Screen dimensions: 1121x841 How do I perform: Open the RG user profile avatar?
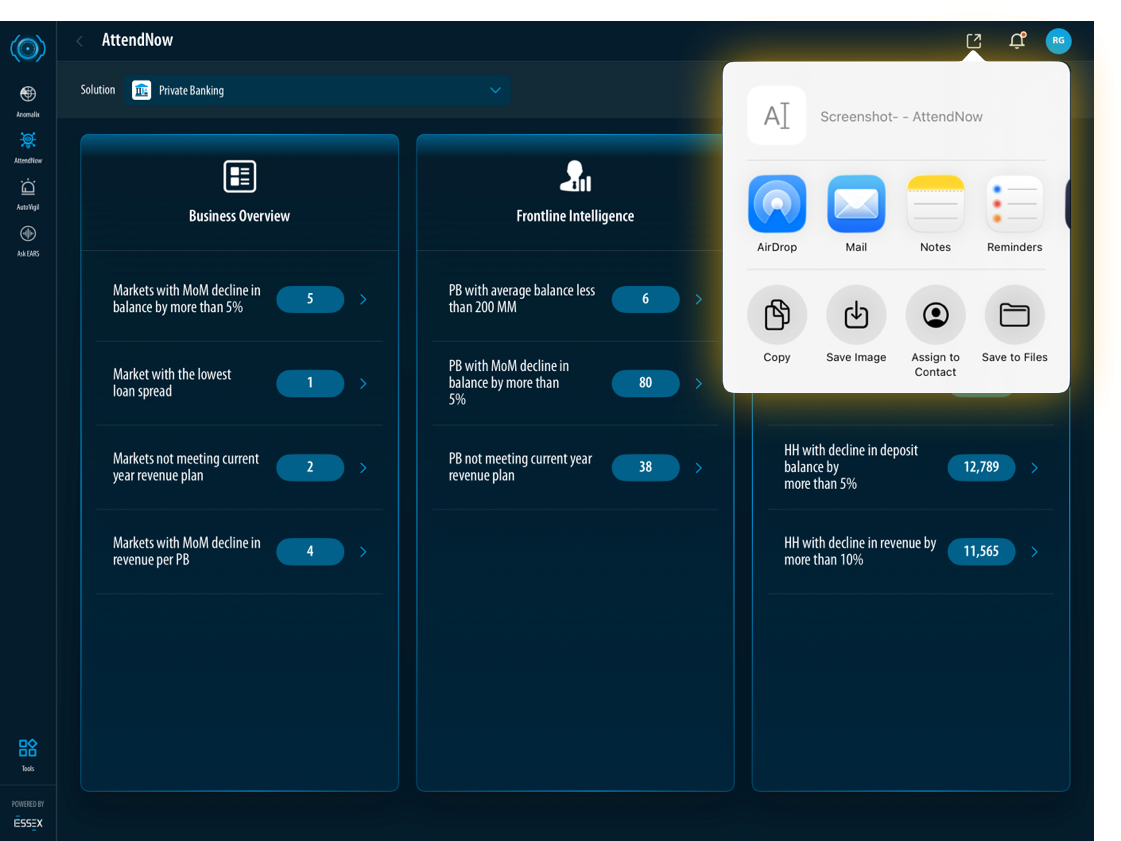pos(1058,41)
